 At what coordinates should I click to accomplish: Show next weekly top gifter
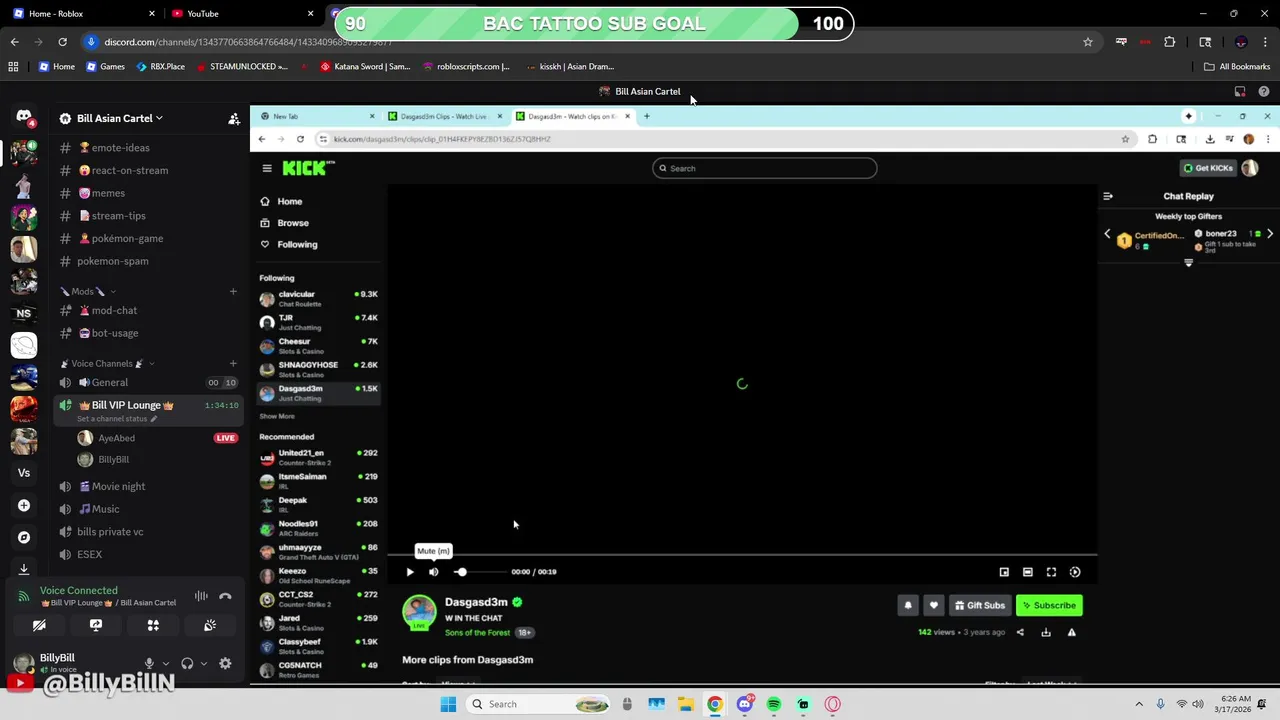[1270, 234]
